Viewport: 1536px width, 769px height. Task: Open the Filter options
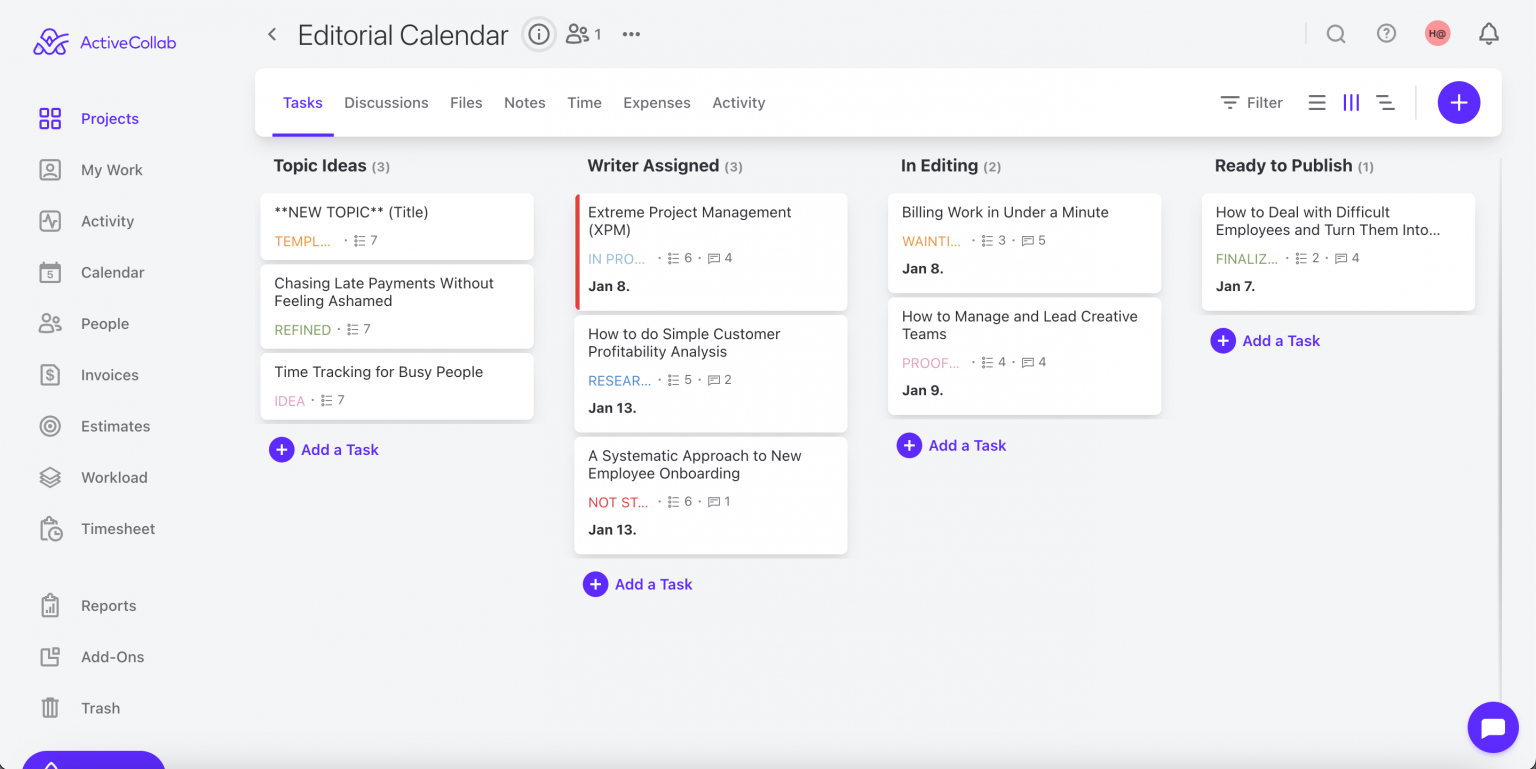coord(1251,103)
